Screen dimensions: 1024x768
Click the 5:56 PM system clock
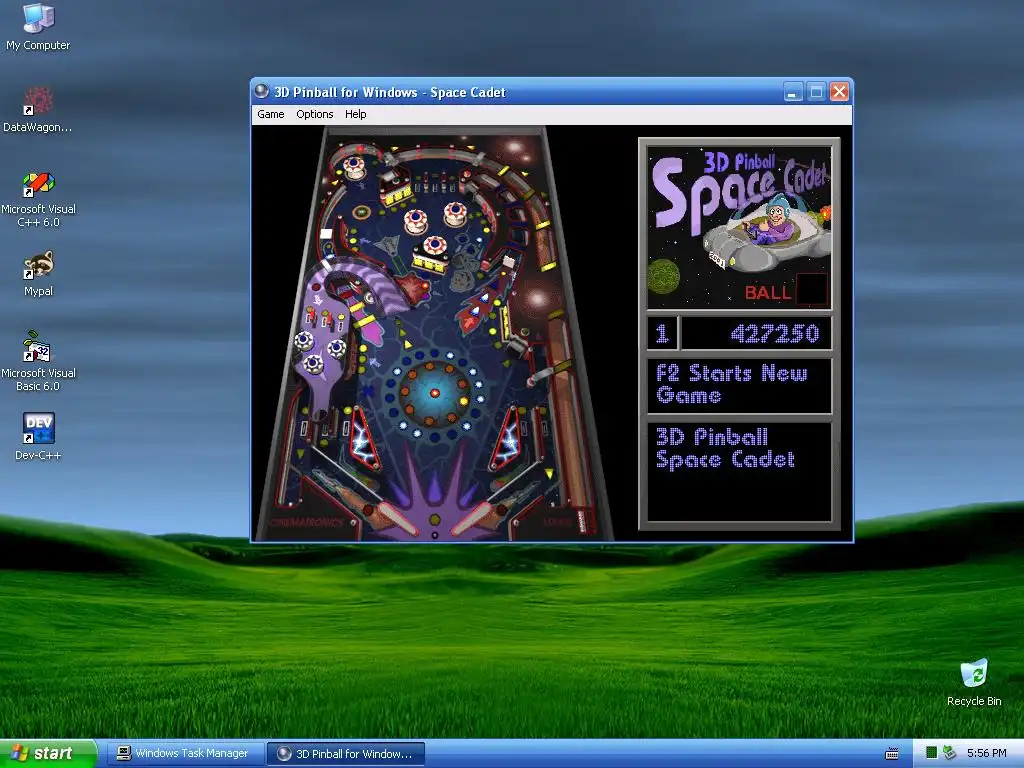[x=986, y=753]
